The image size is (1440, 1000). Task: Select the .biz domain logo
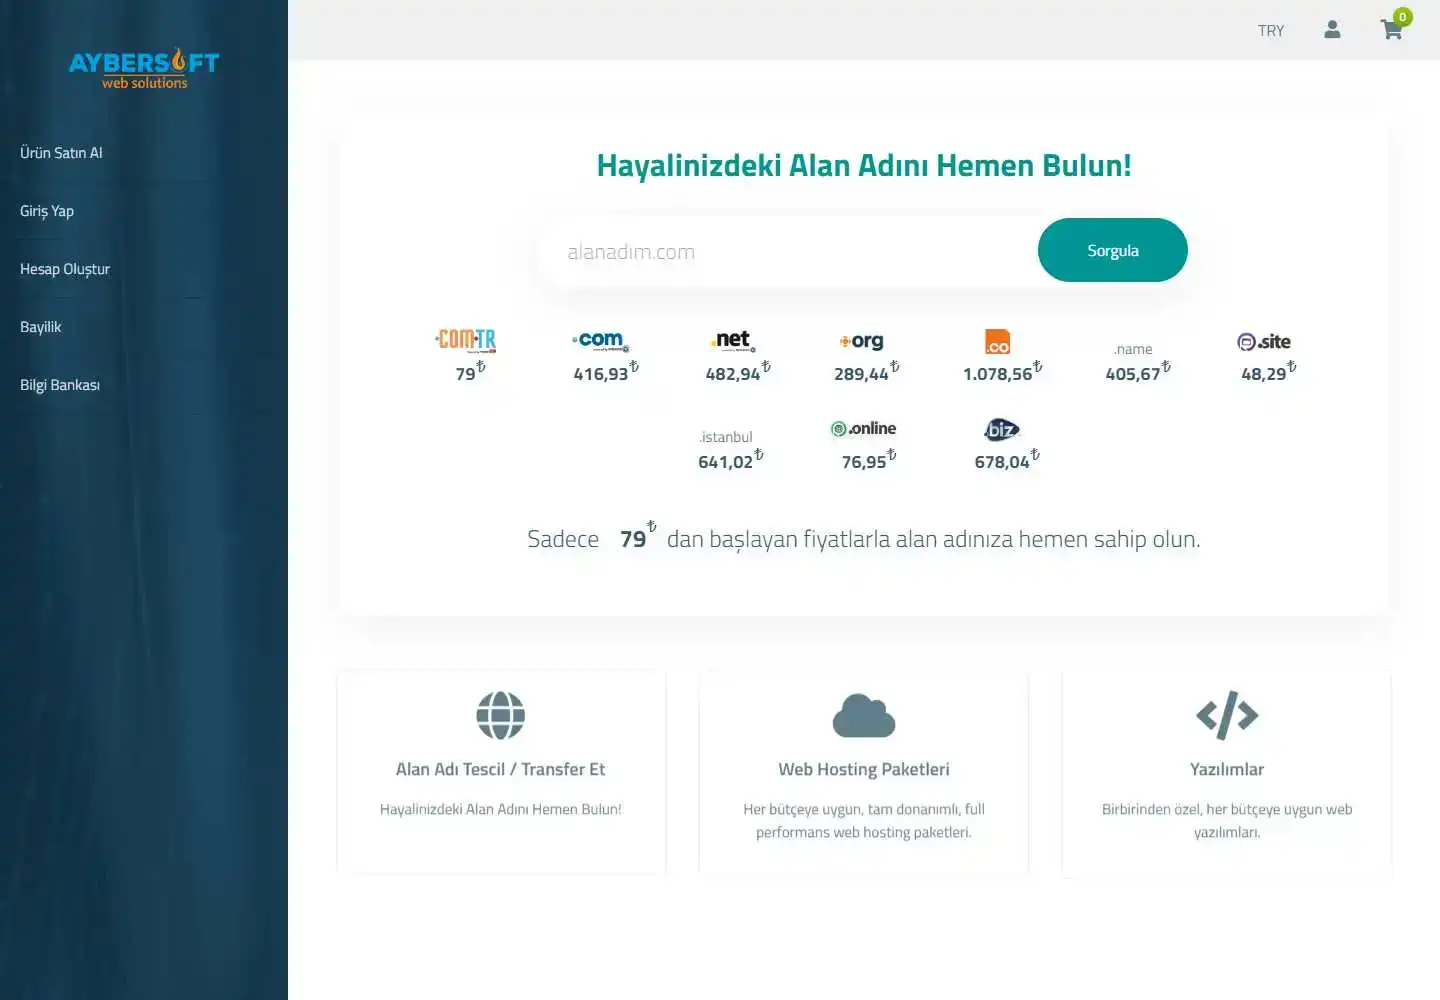[1002, 430]
